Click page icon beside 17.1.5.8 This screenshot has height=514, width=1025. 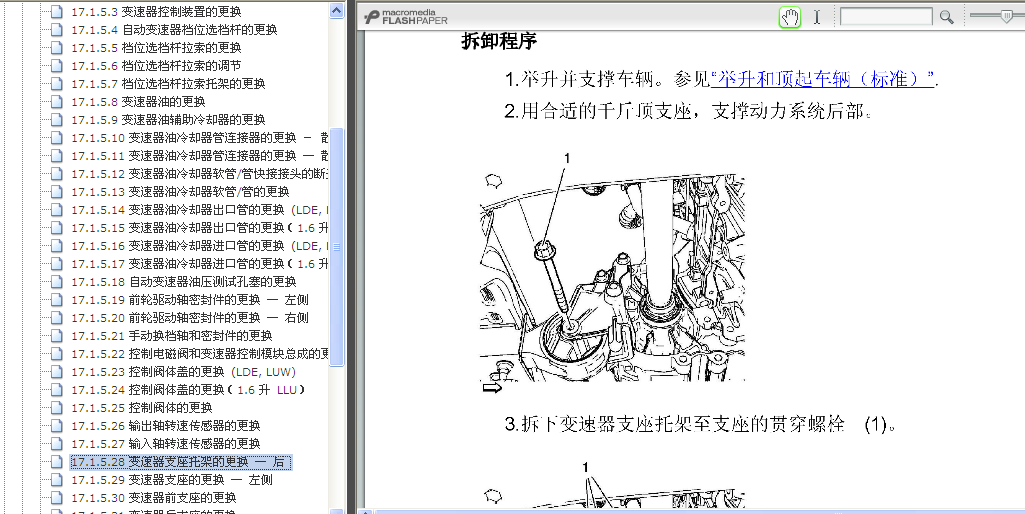point(56,101)
